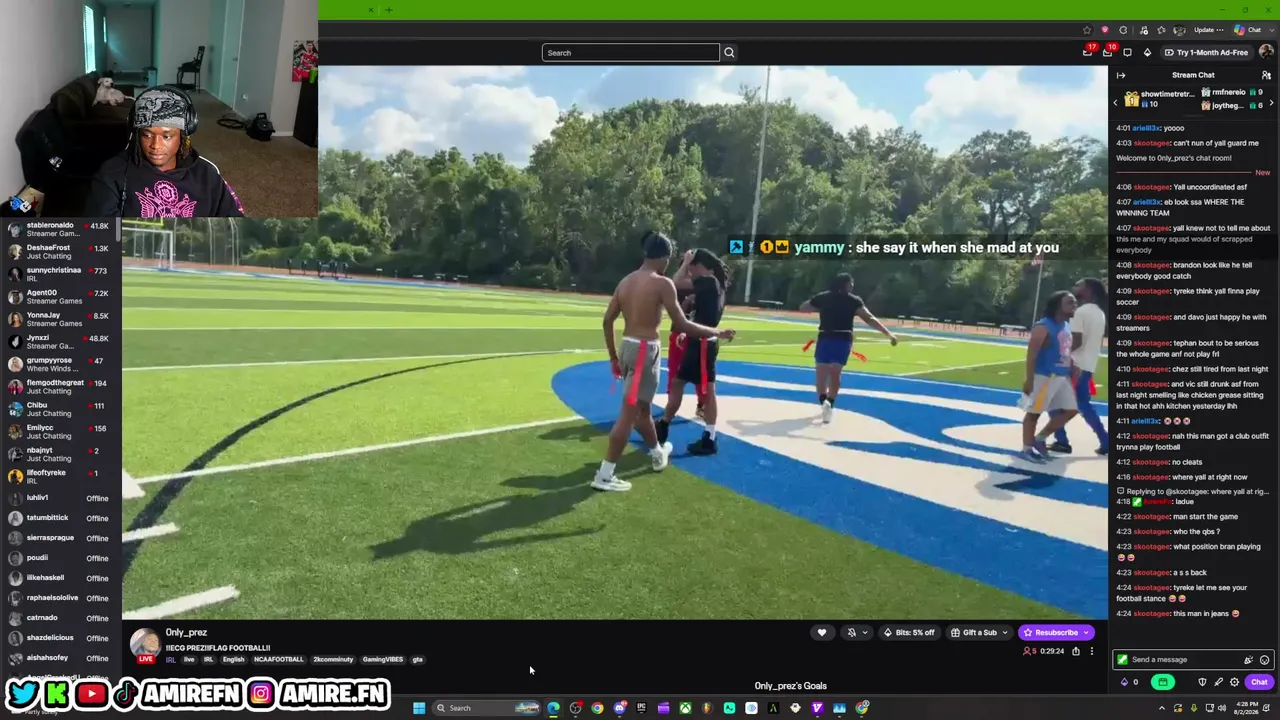Click the Bits: 5% off button
The height and width of the screenshot is (720, 1280).
[909, 632]
